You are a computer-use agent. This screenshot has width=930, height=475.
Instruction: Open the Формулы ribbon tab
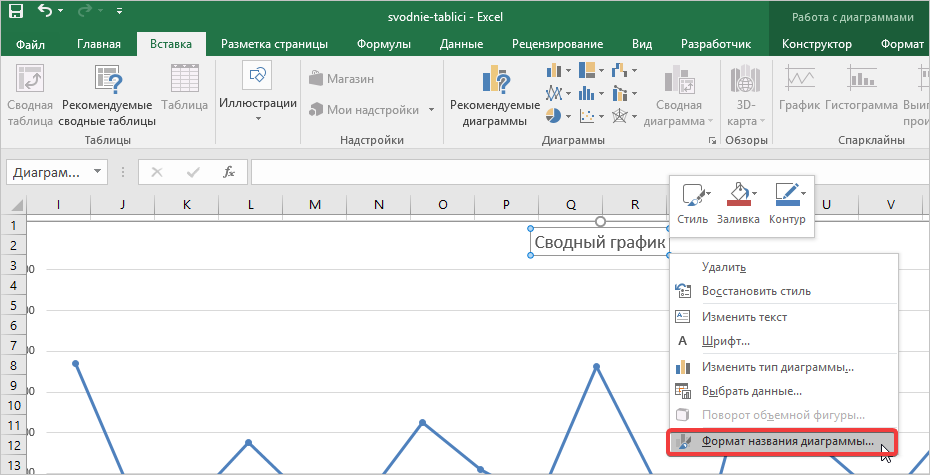tap(385, 44)
